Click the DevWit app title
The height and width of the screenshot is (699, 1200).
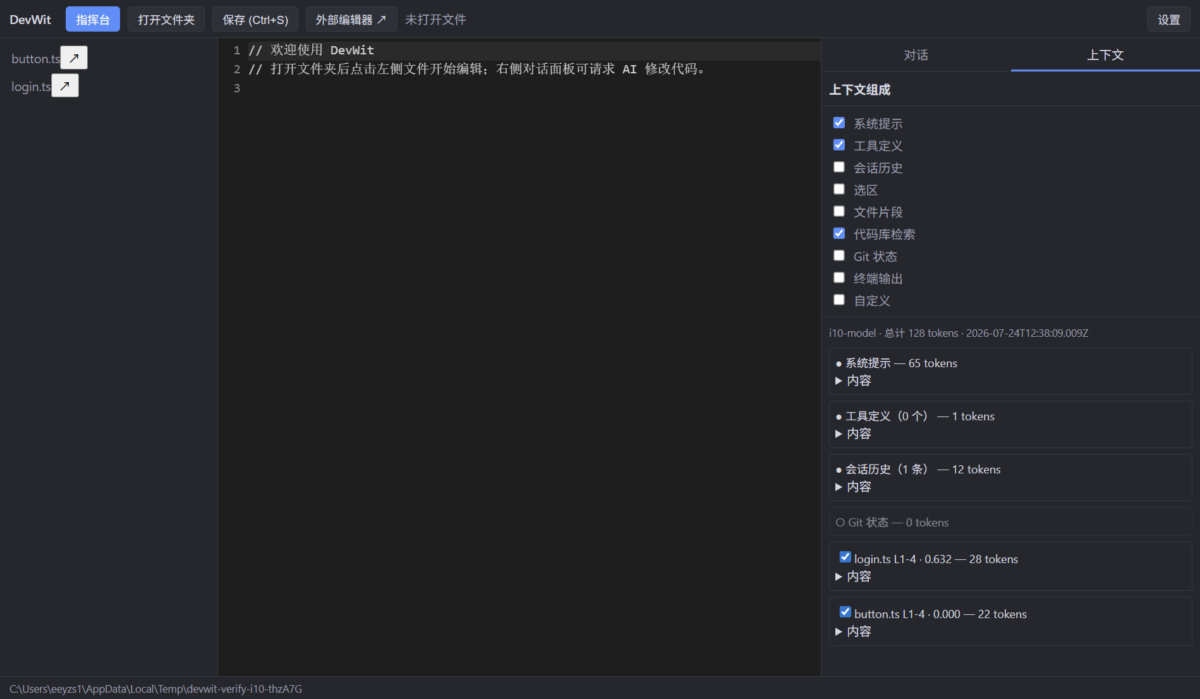point(30,19)
